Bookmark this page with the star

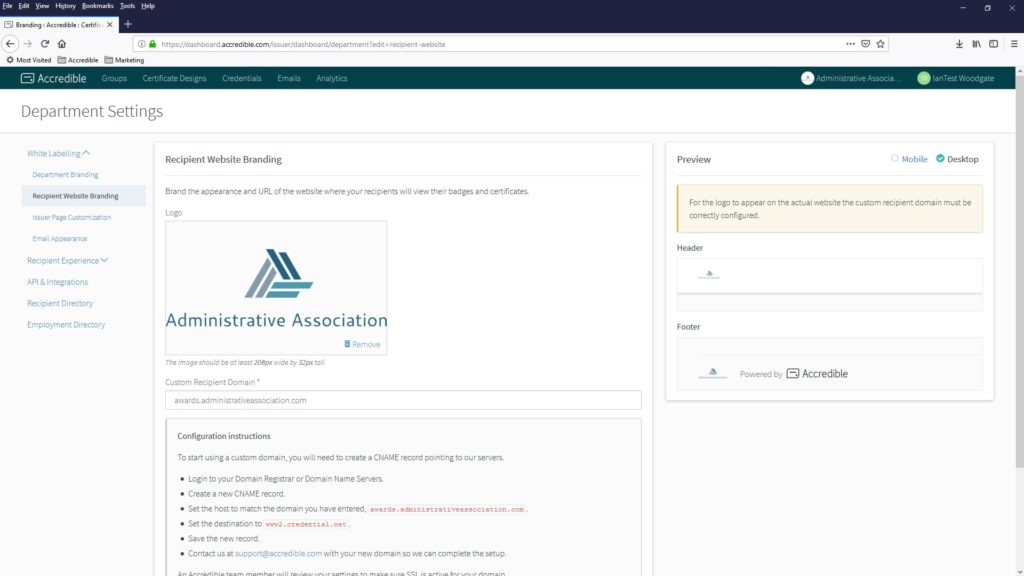(880, 44)
